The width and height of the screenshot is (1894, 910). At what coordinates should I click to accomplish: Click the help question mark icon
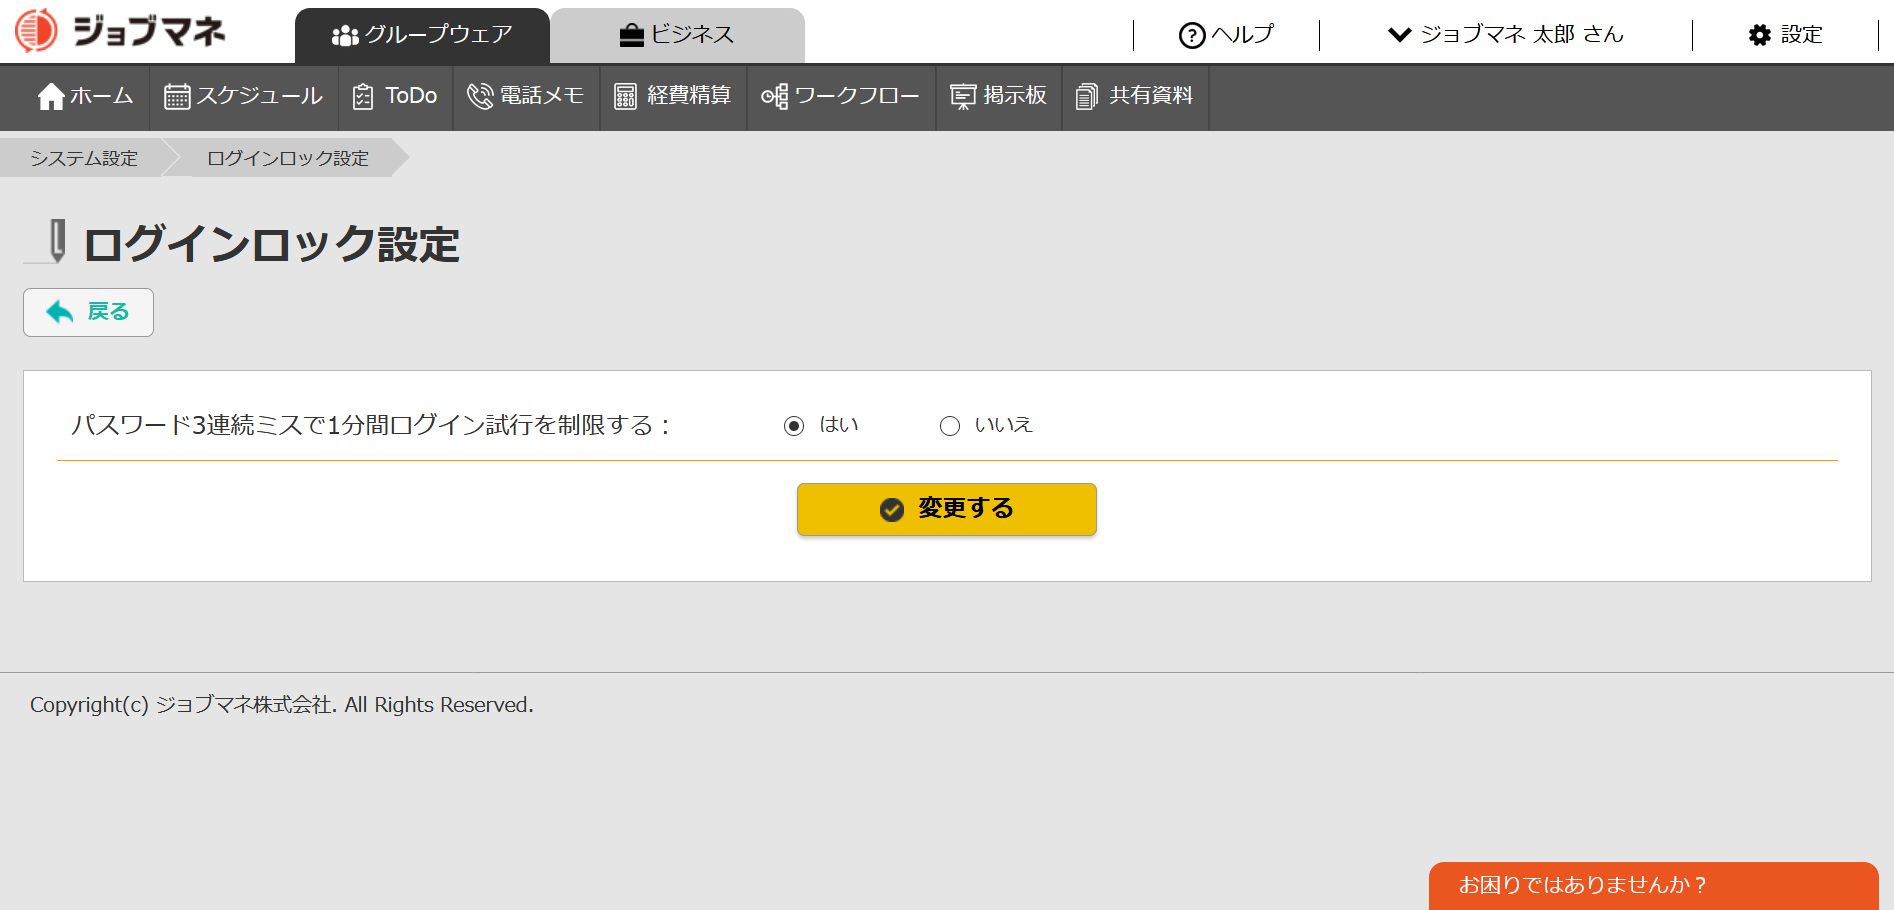(1192, 36)
